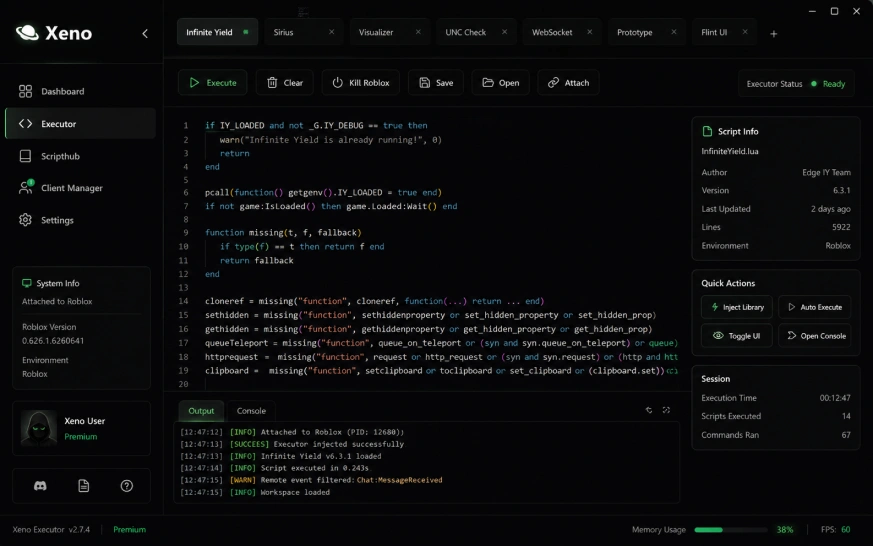
Task: Click the InfiniteYield.lua filename
Action: pyautogui.click(x=729, y=151)
